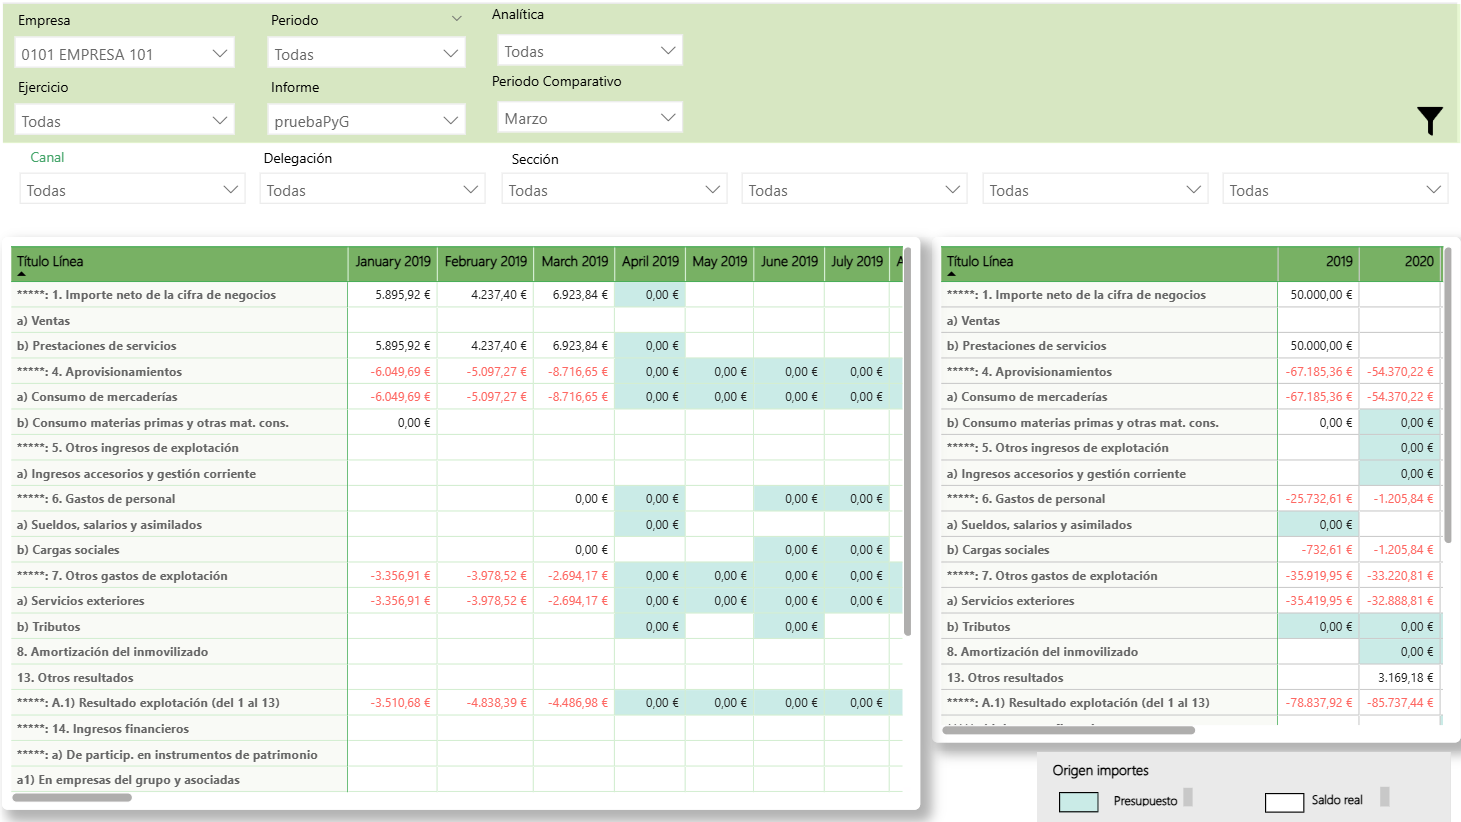Open the Analítica dropdown

[x=589, y=51]
